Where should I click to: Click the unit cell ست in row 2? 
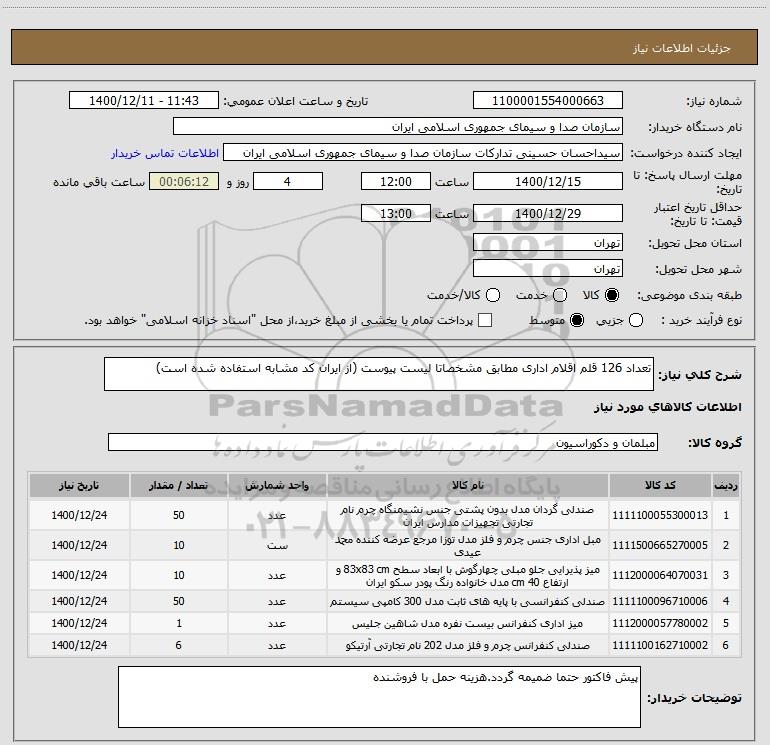pyautogui.click(x=277, y=546)
